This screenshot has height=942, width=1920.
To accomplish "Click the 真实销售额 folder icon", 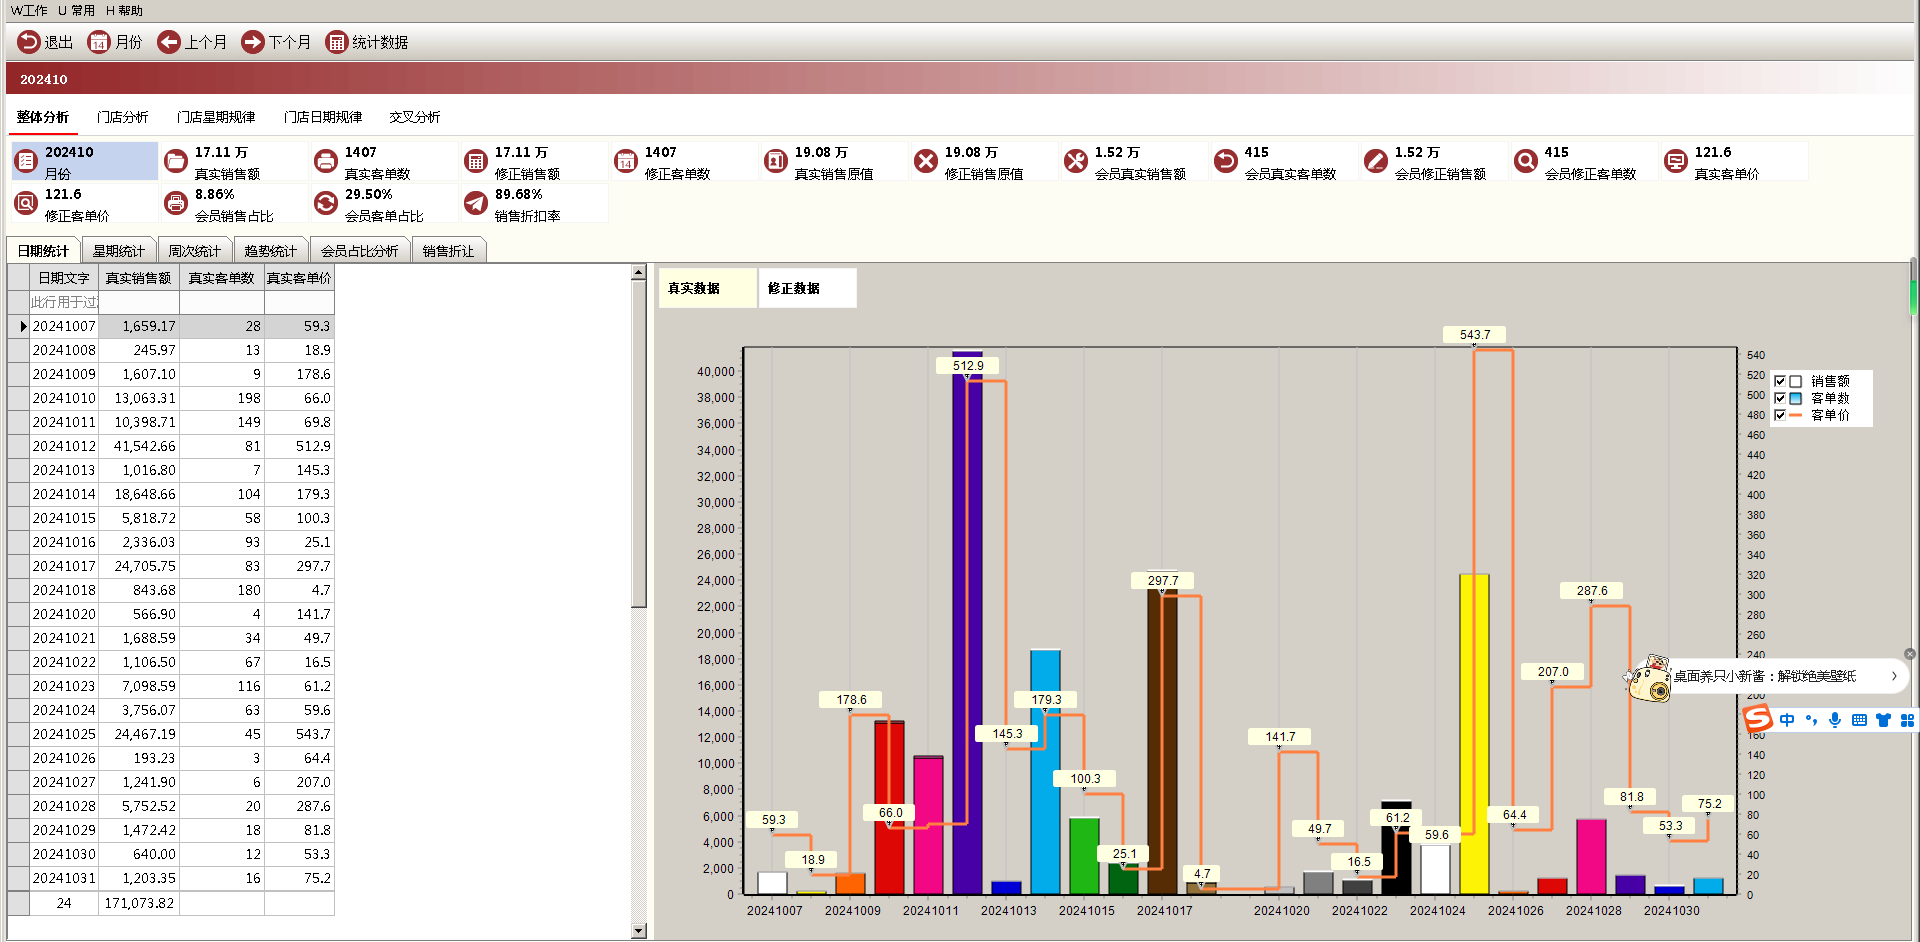I will (x=176, y=161).
